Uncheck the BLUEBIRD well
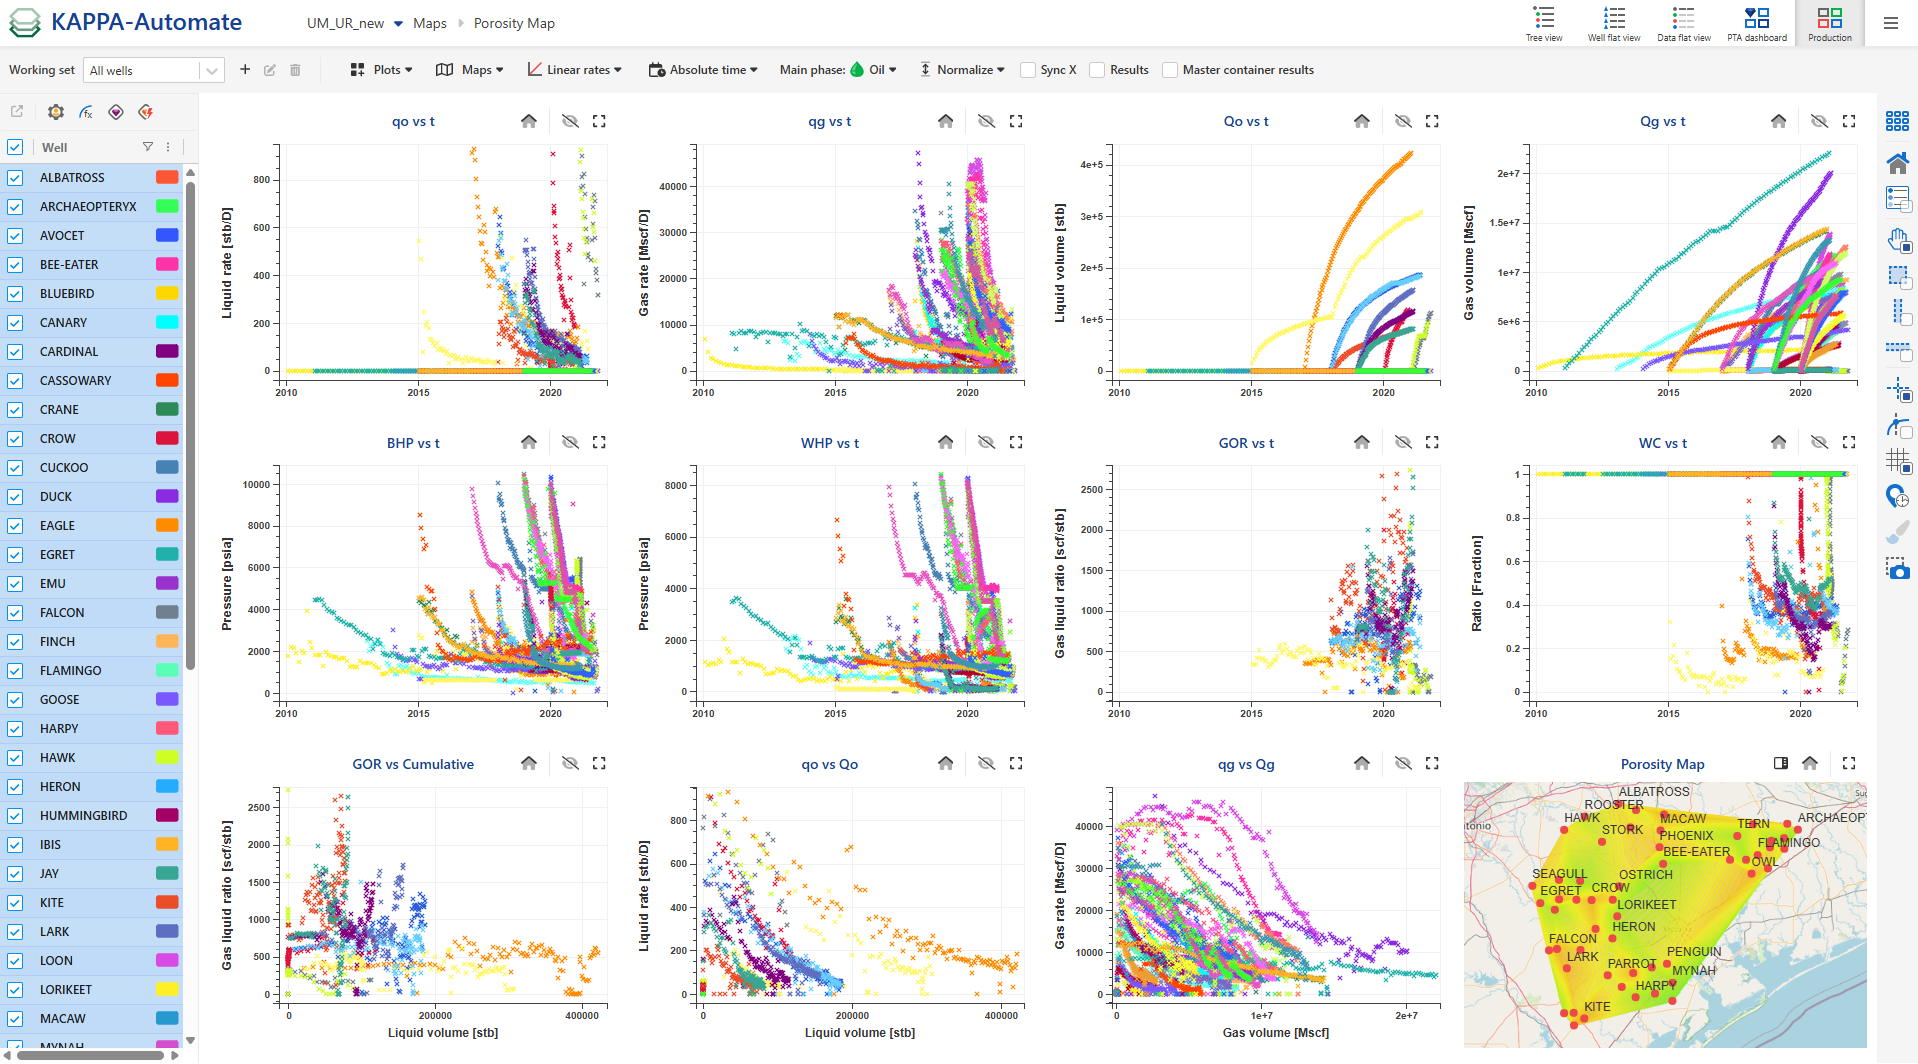 16,293
